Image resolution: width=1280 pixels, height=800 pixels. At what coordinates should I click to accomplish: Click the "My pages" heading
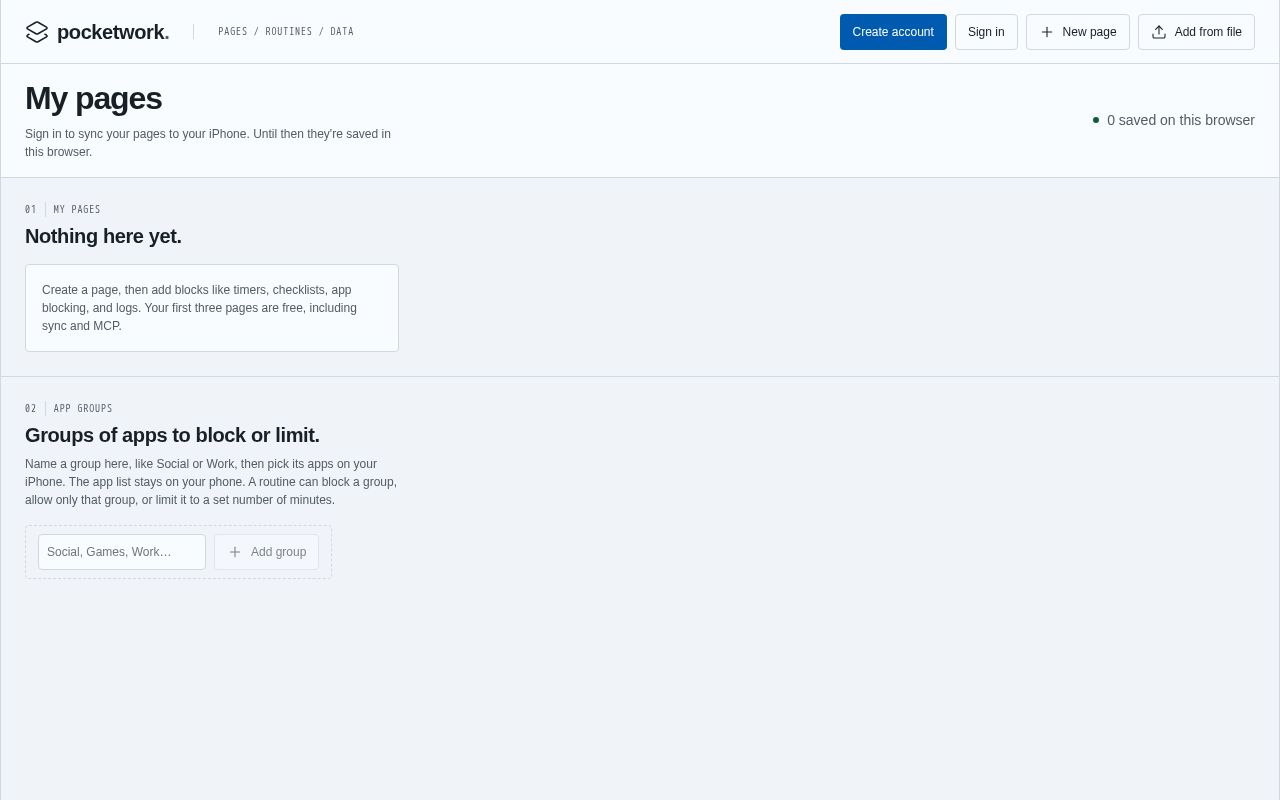tap(93, 98)
